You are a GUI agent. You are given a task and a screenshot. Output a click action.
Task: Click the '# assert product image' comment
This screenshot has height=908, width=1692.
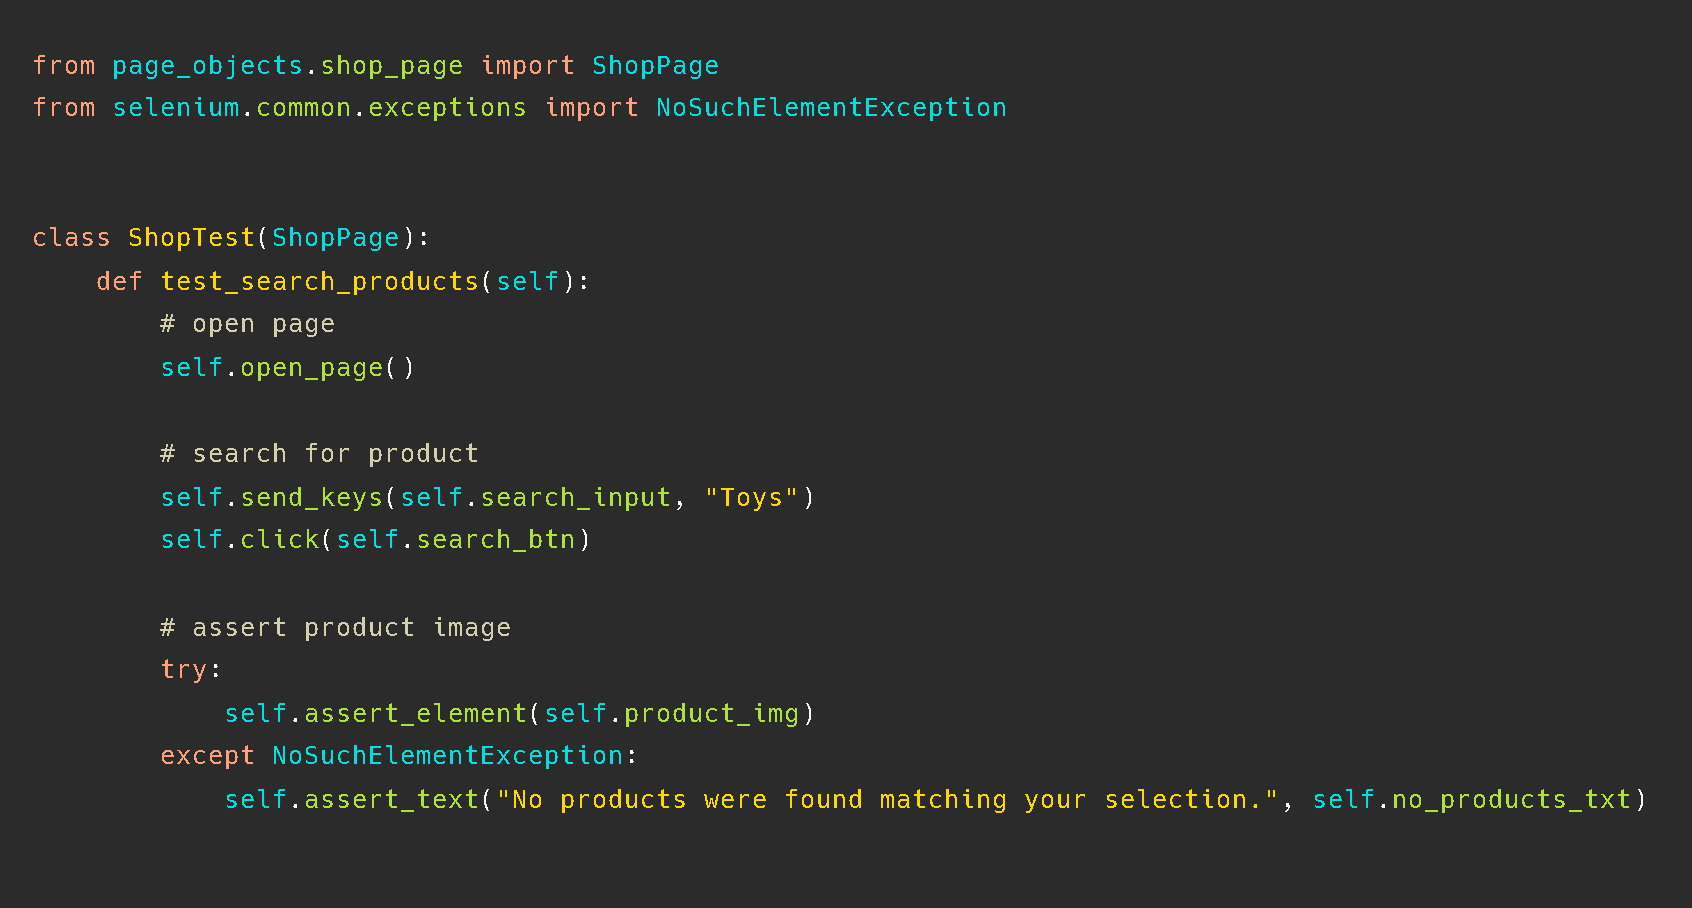(335, 628)
